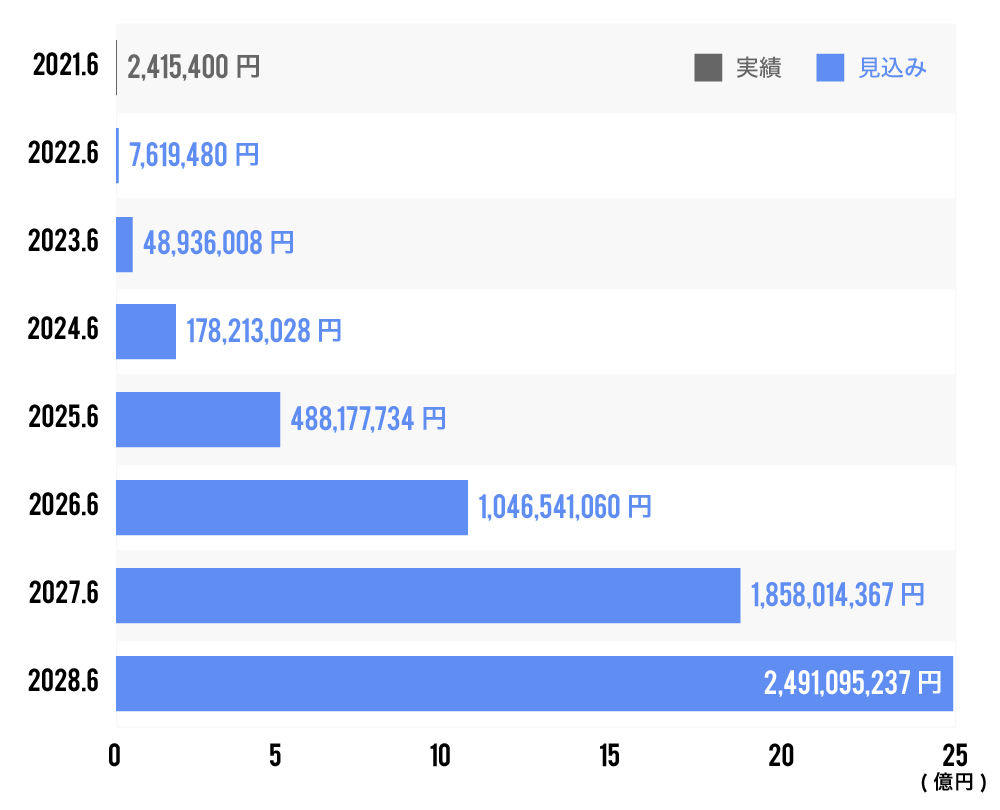Screen dimensions: 1000x810
Task: Click the gray 実績 legend swatch
Action: click(x=708, y=68)
